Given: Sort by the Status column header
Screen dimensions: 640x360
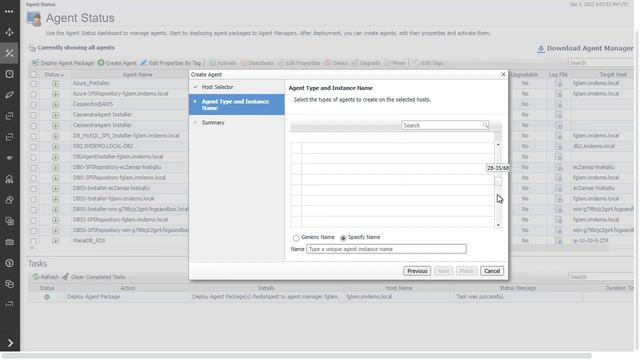Looking at the screenshot, I should coord(54,75).
